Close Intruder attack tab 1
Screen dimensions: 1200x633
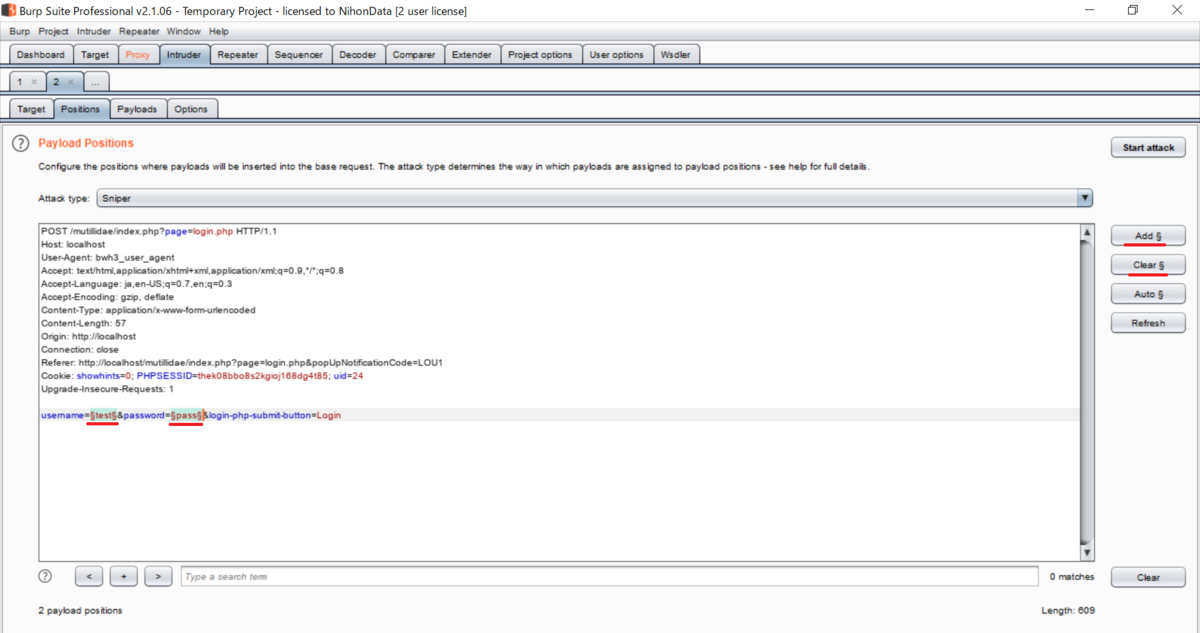tap(33, 82)
